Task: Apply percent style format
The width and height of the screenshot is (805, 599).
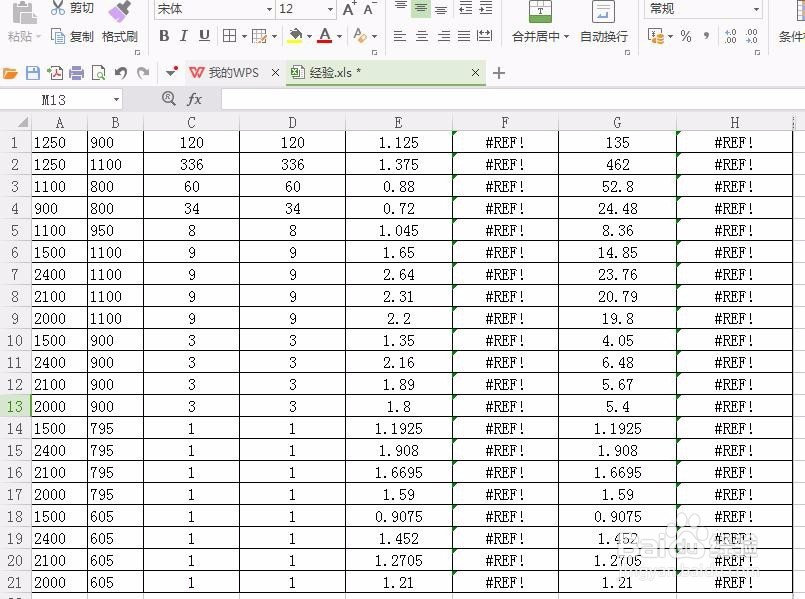Action: pos(685,36)
